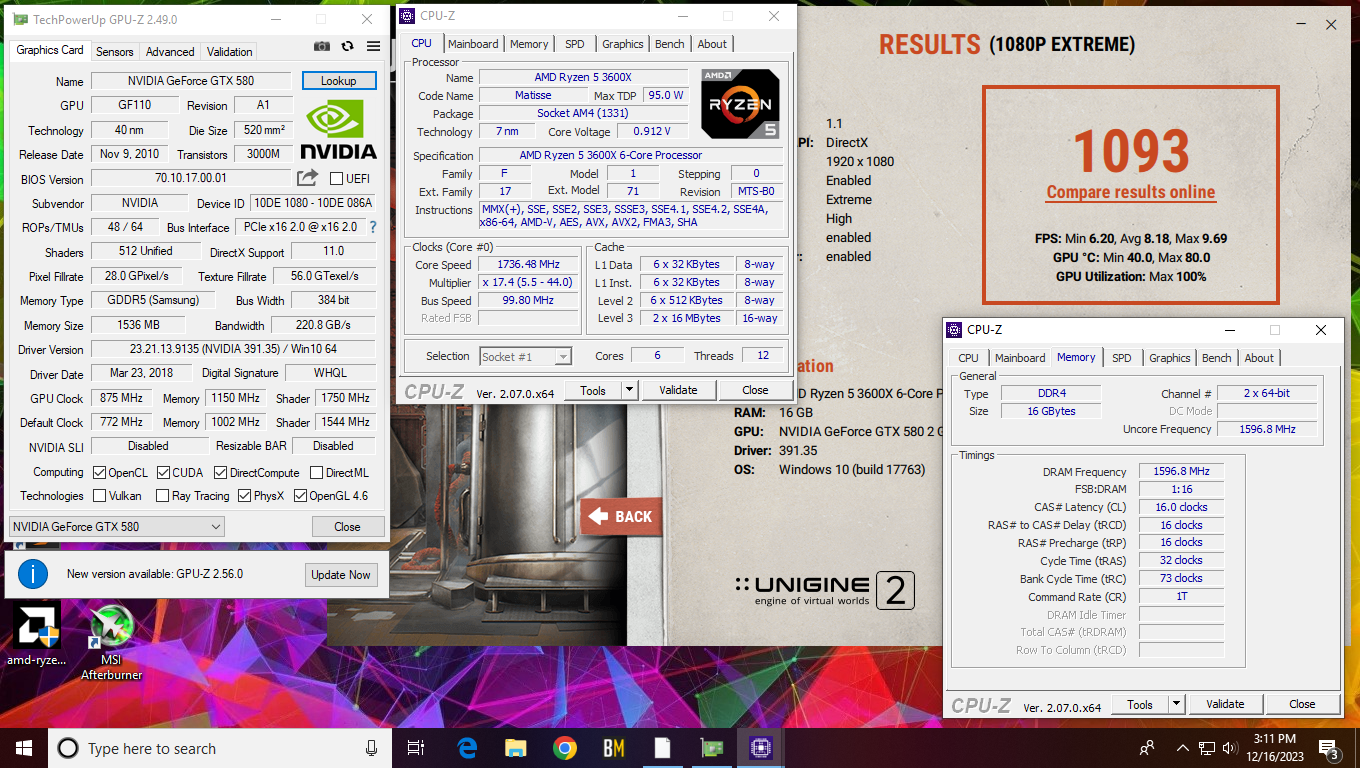Toggle the OpenGL 4.6 checkbox
Image resolution: width=1360 pixels, height=768 pixels.
300,495
